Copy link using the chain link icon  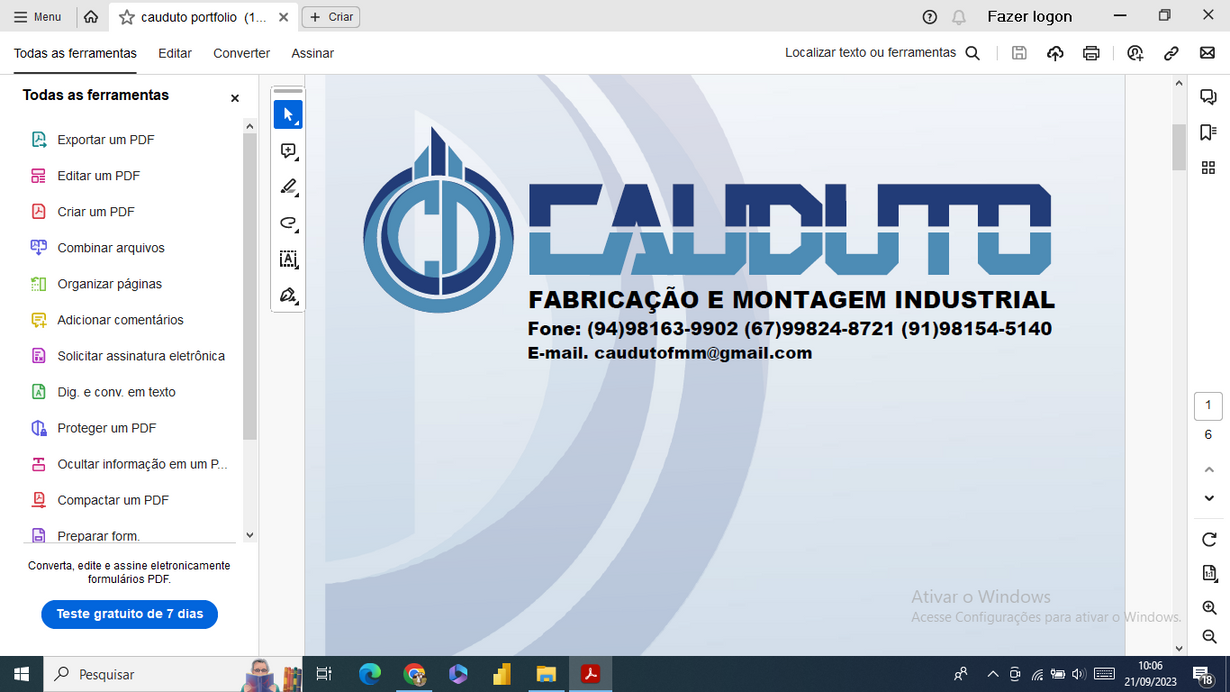1171,53
